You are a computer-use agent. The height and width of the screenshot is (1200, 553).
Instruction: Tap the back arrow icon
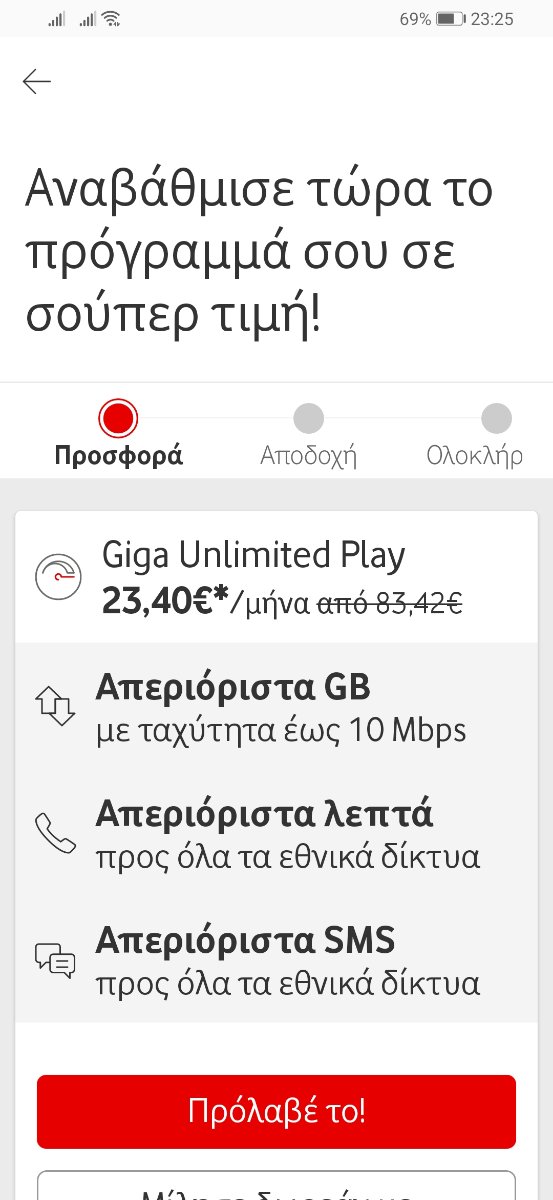point(37,82)
